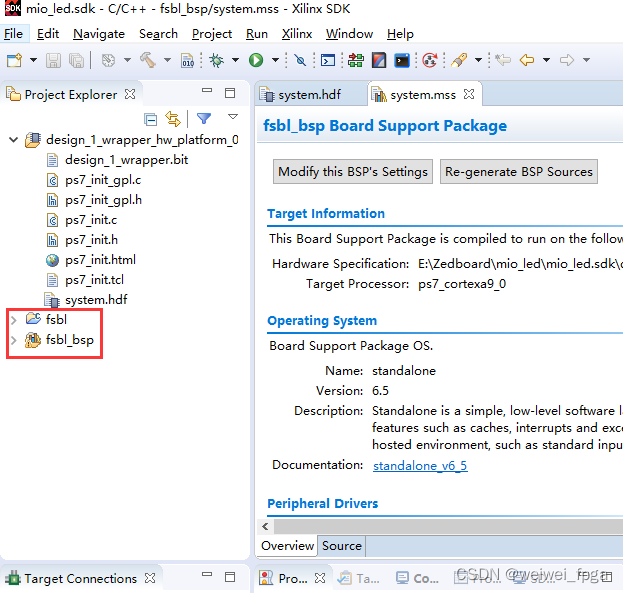Click the Forward navigation arrow icon

567,60
